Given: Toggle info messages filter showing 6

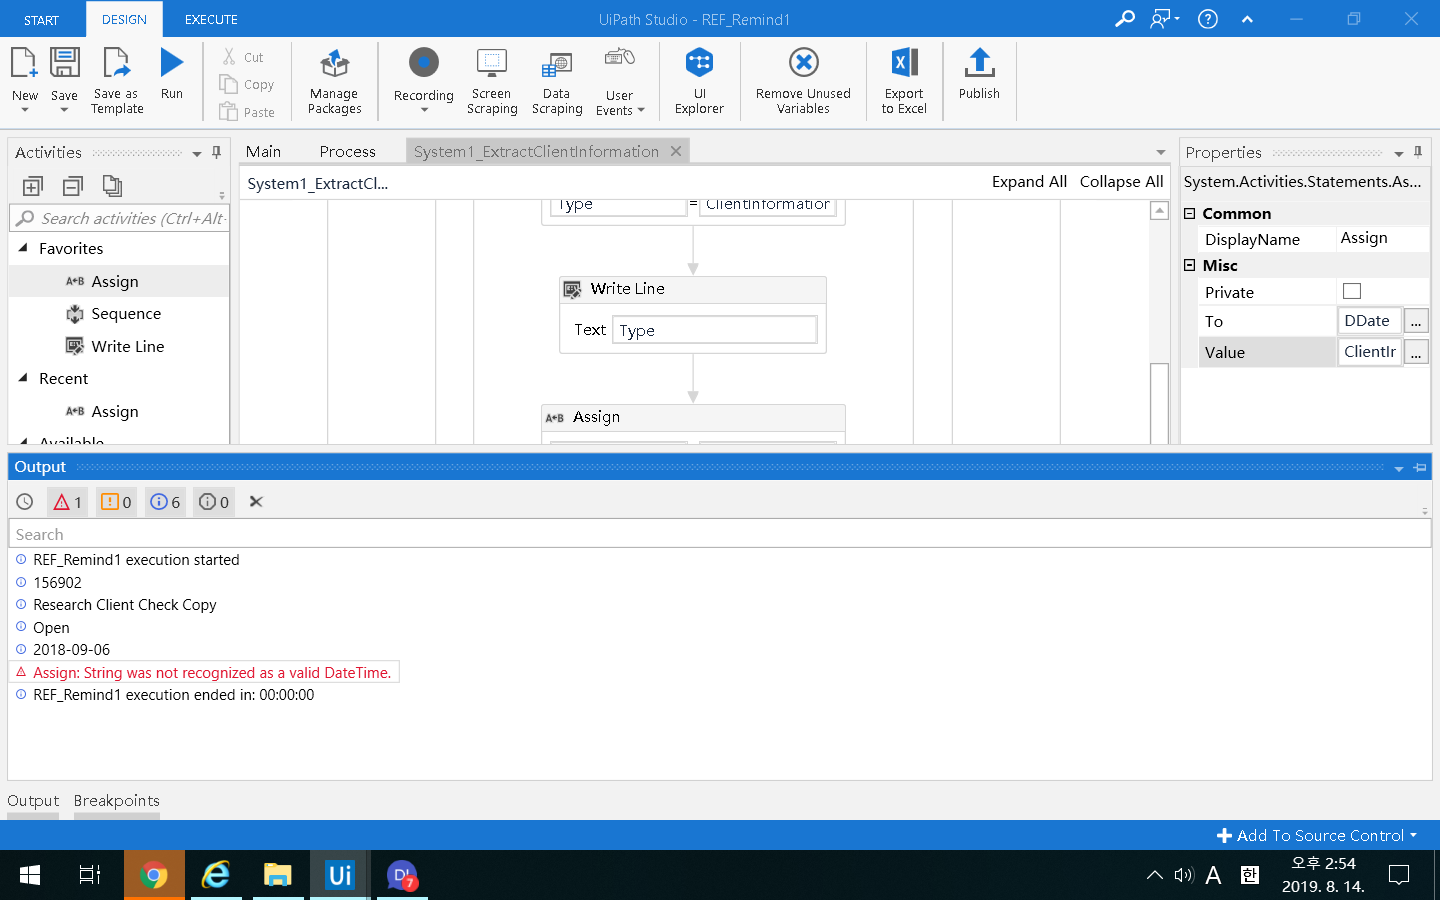Looking at the screenshot, I should (165, 502).
